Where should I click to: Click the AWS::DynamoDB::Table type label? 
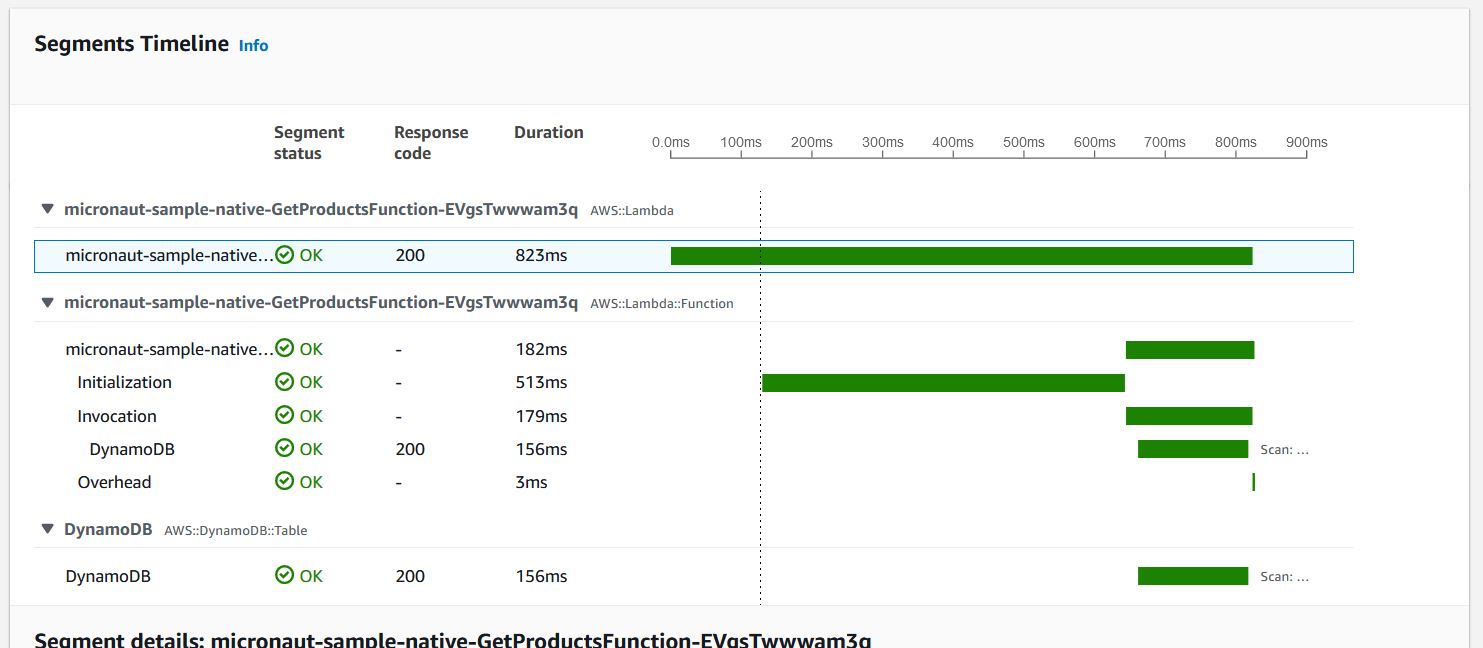236,531
